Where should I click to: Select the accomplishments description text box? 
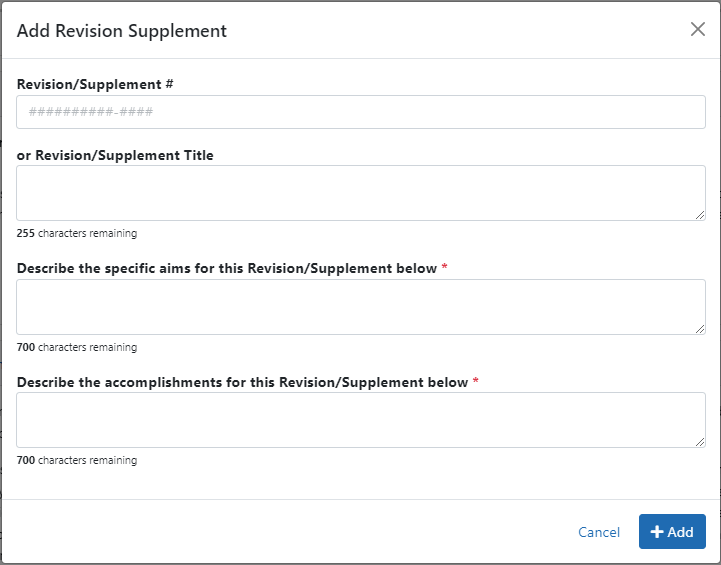(x=360, y=420)
